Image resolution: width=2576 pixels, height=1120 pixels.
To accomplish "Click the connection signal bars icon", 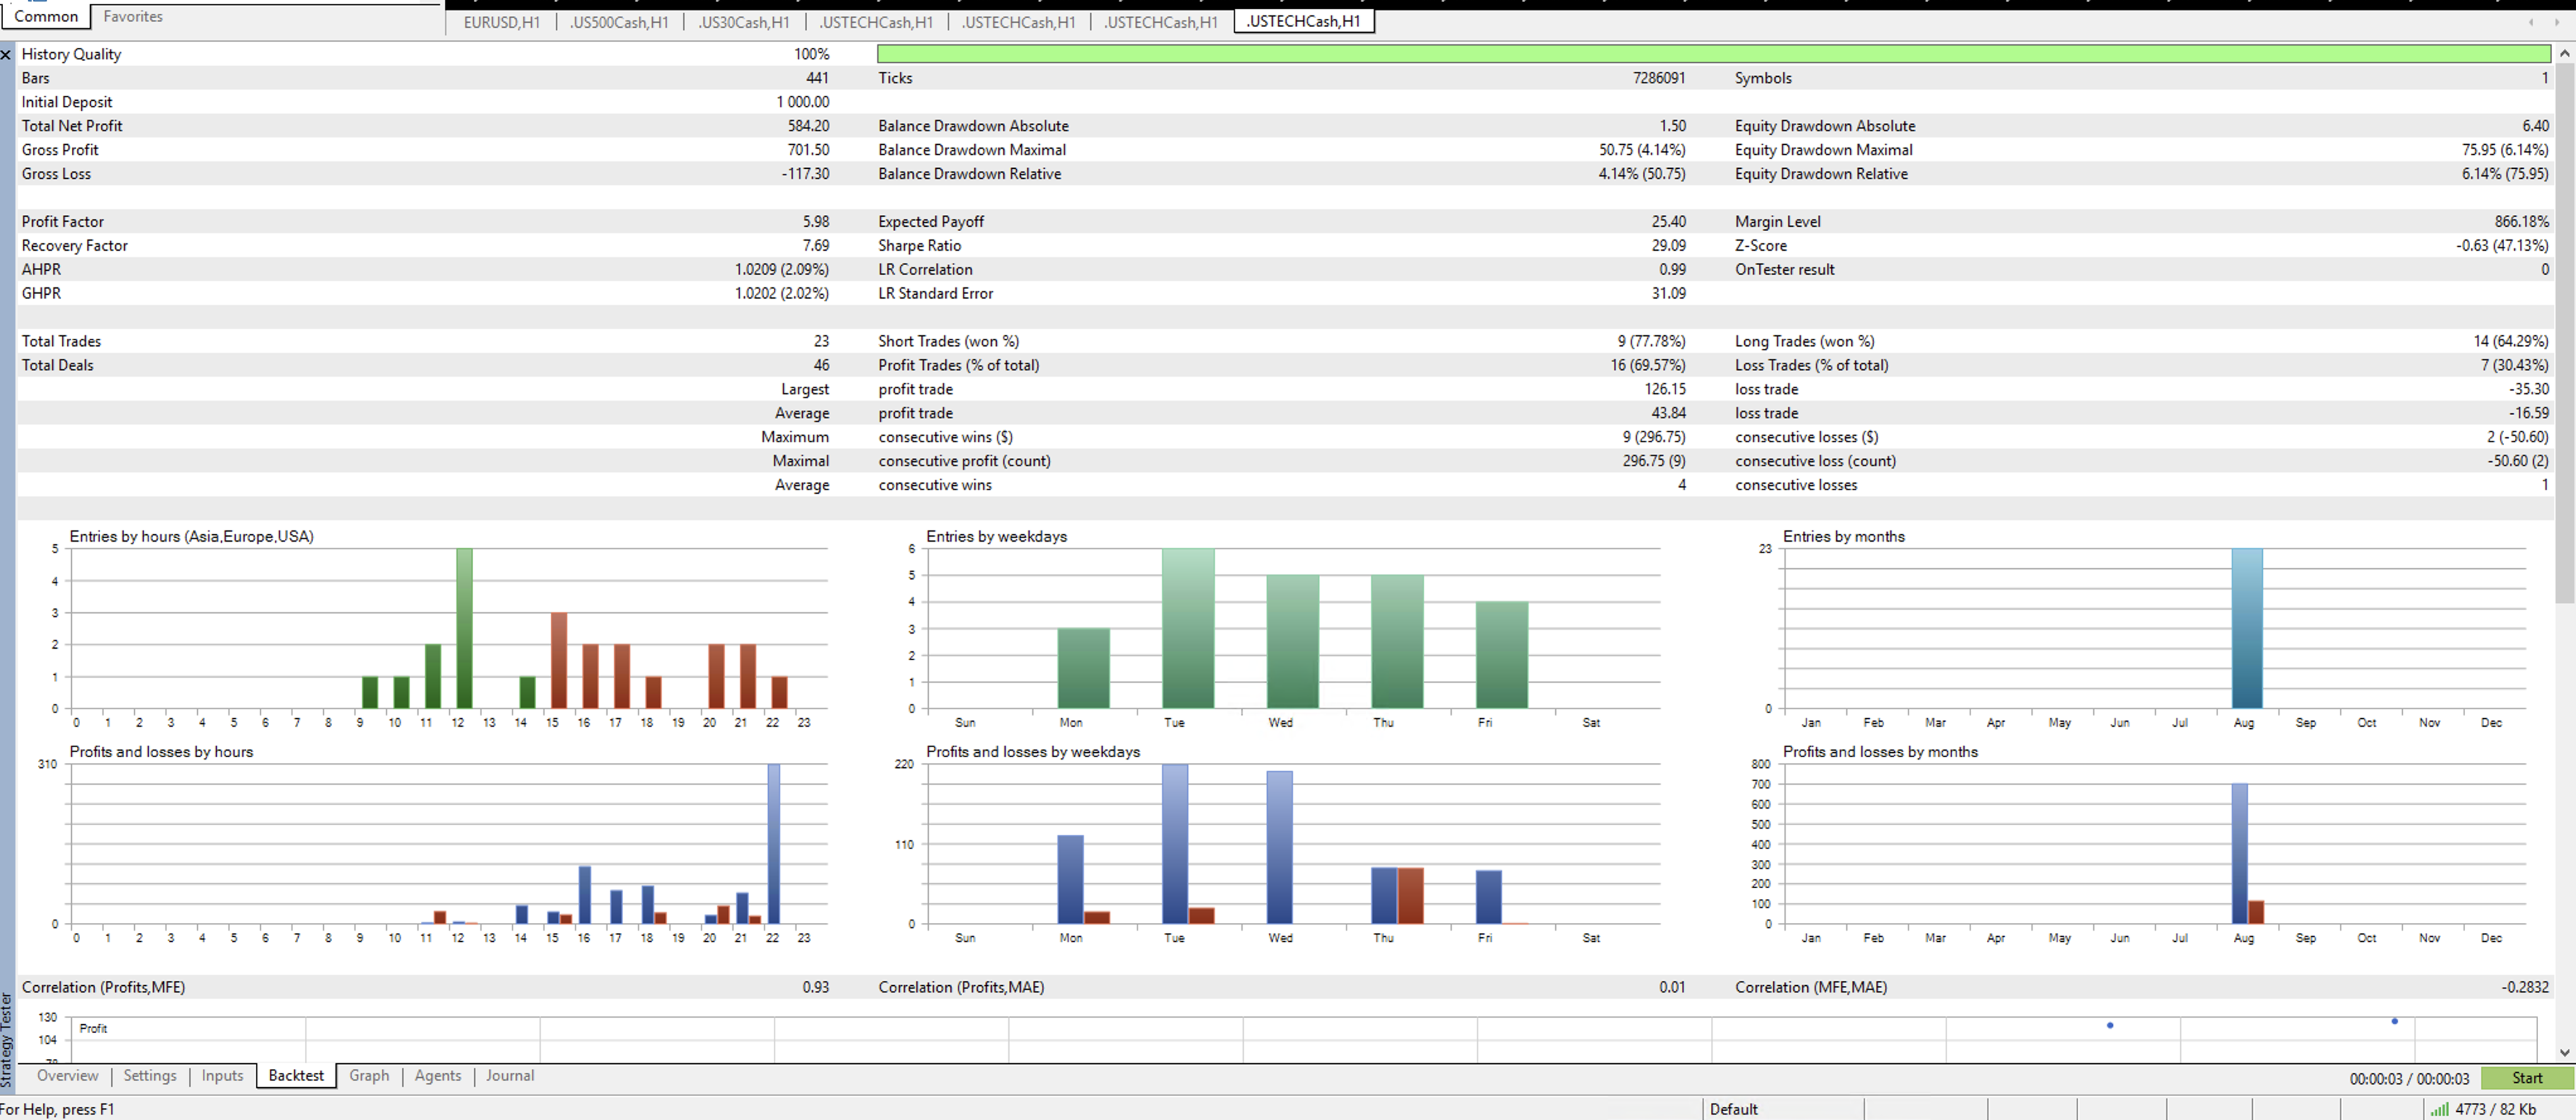I will [x=2439, y=1109].
